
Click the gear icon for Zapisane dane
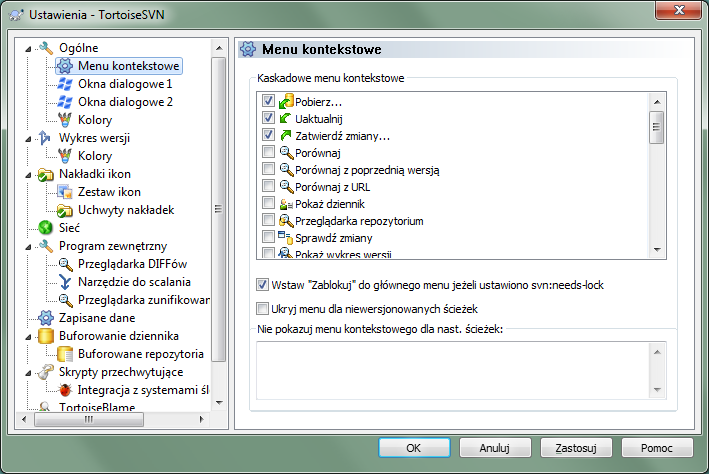coord(46,318)
